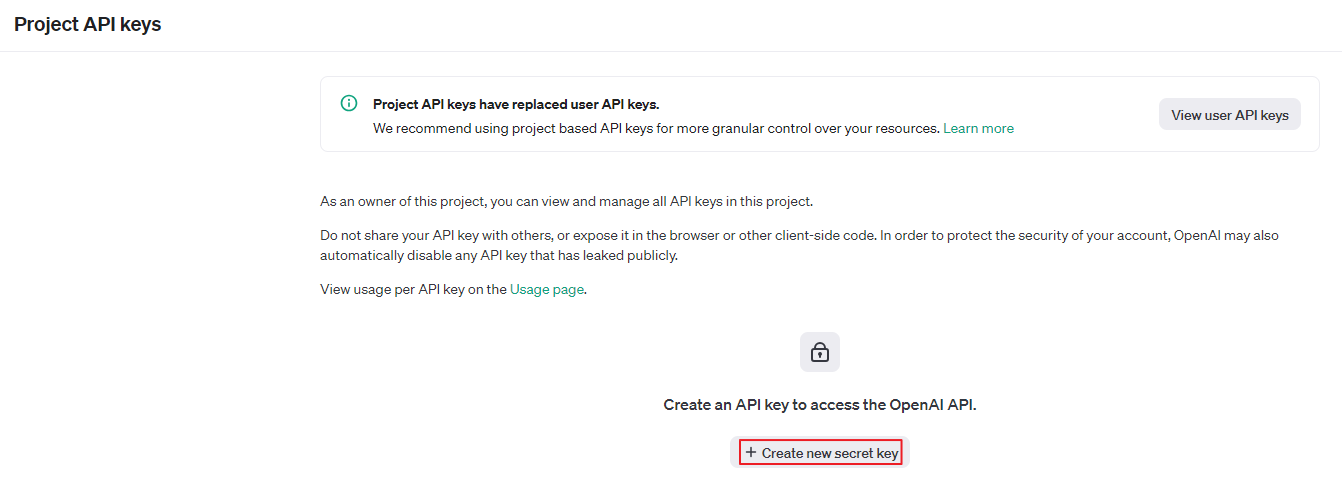Screen dimensions: 1342x499
Task: Click the 'Do not share your API key' paragraph
Action: (x=799, y=245)
